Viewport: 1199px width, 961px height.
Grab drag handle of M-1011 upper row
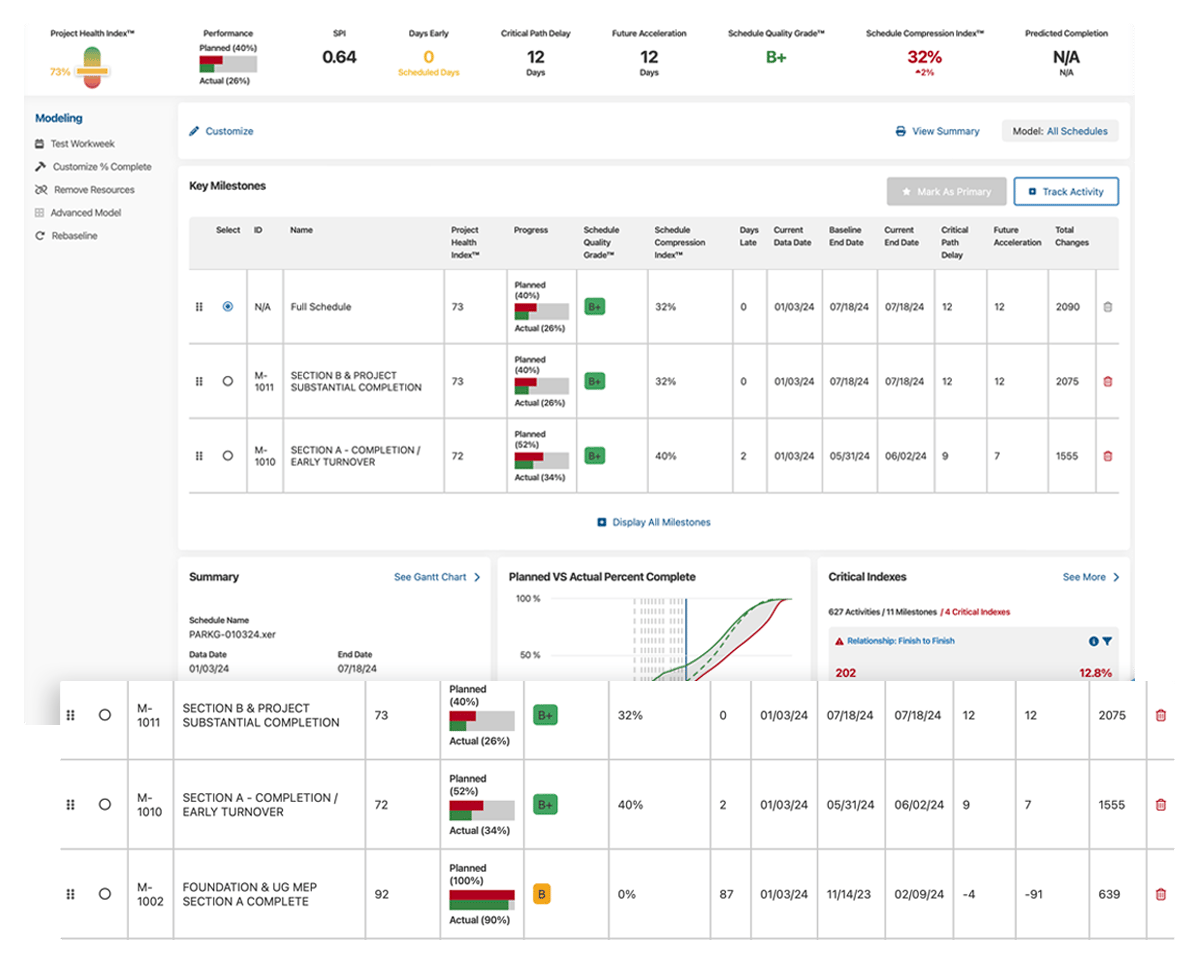[200, 381]
